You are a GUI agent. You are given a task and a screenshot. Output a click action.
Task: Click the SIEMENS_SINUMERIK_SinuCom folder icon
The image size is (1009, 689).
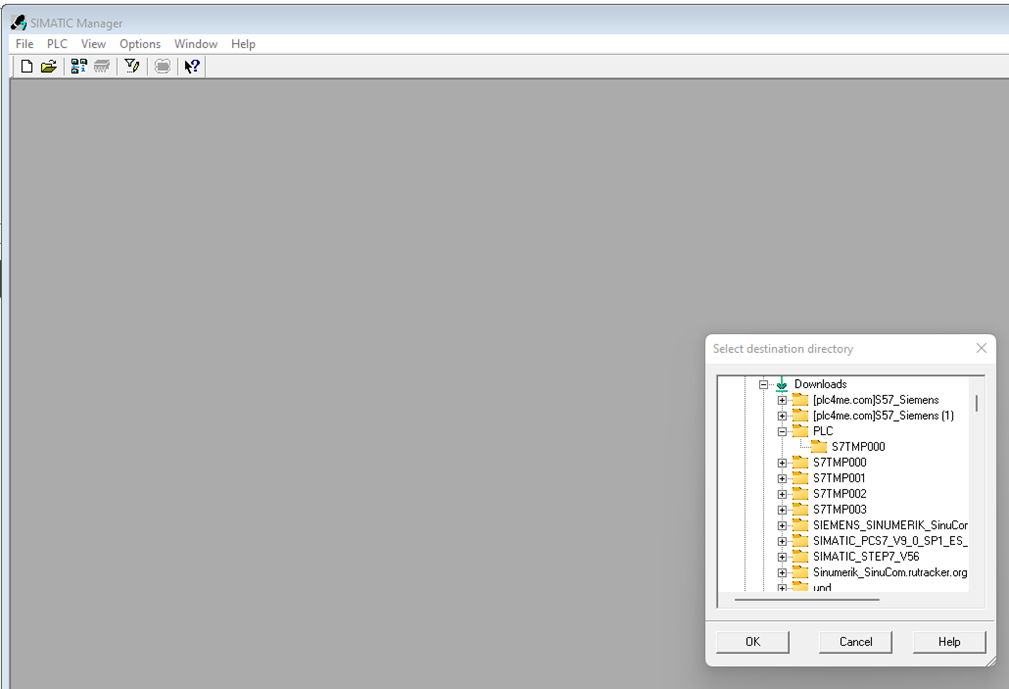click(800, 525)
